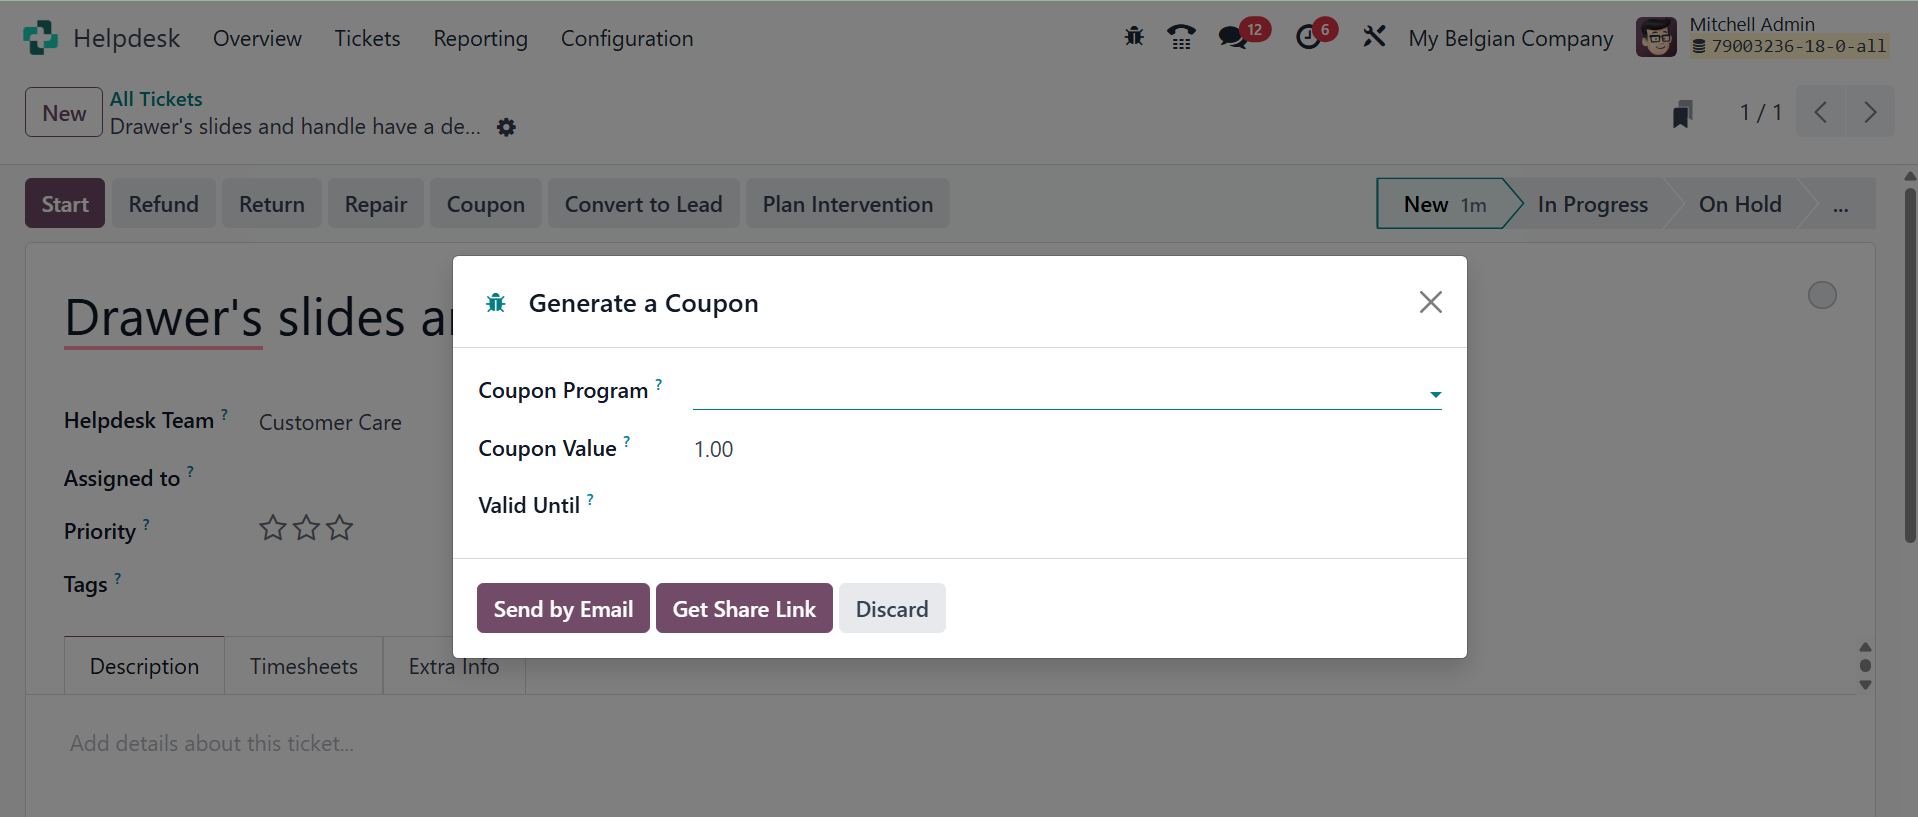The height and width of the screenshot is (817, 1918).
Task: Open the VoIP phone dialer icon
Action: (1181, 38)
